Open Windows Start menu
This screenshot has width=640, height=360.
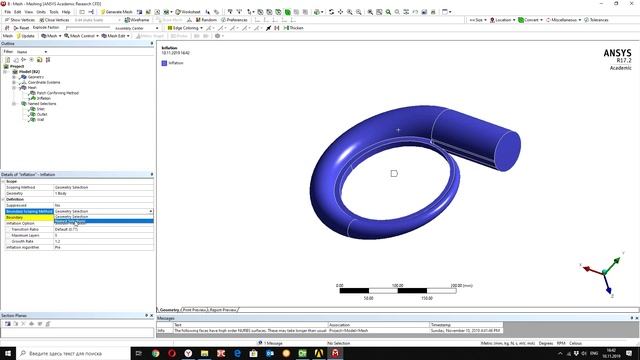pyautogui.click(x=8, y=353)
